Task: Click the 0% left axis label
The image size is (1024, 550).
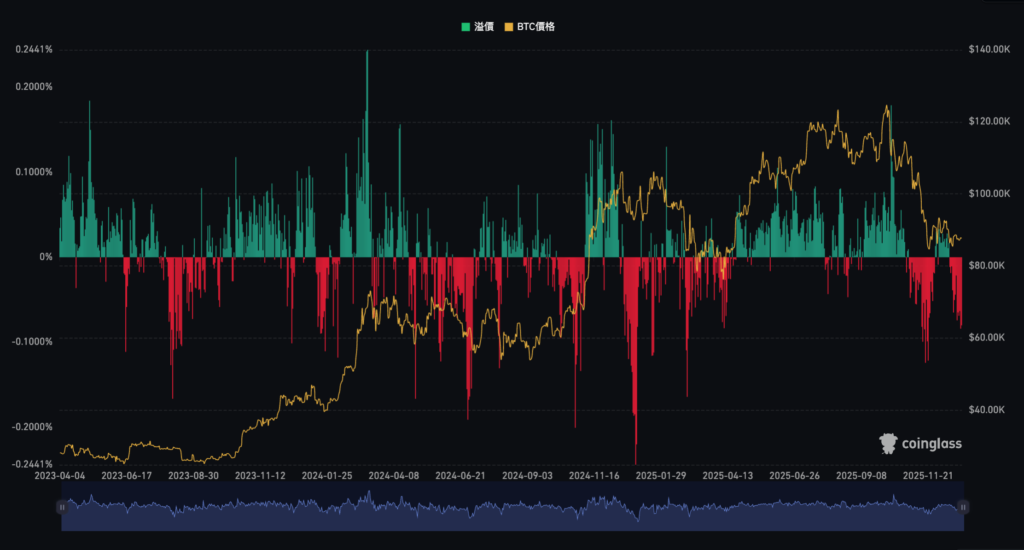Action: 46,257
